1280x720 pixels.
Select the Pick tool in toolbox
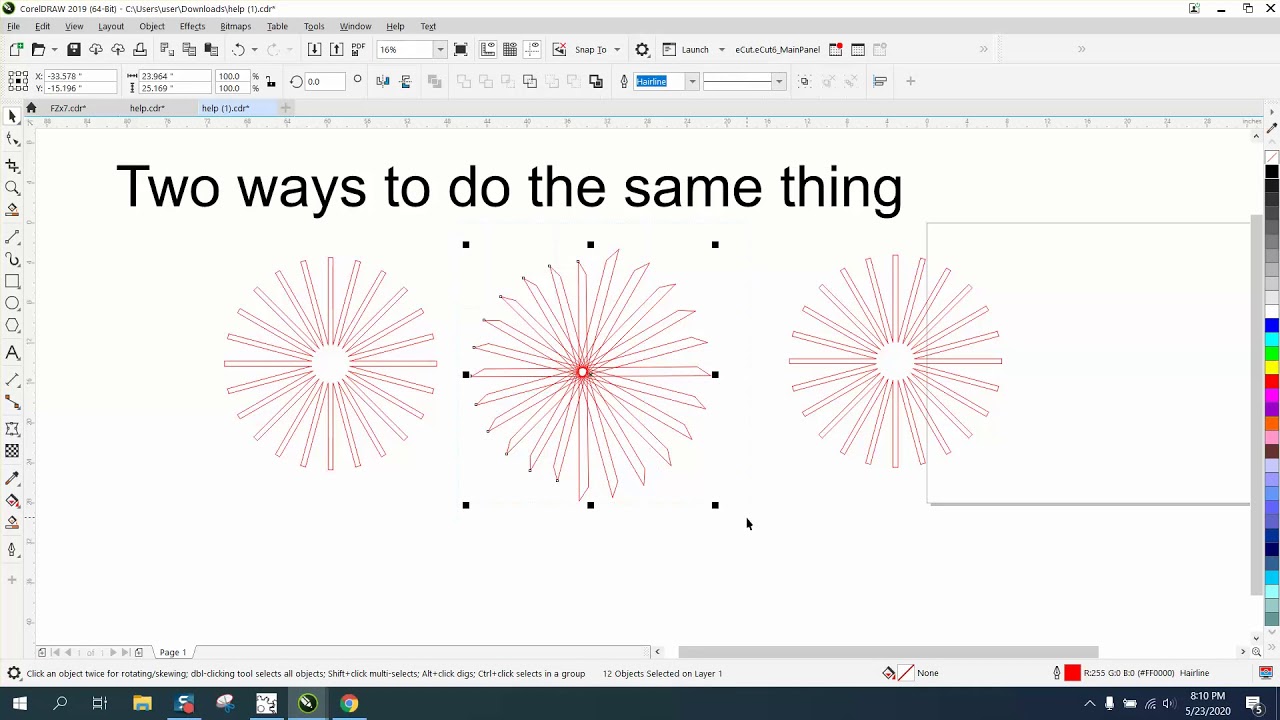[12, 117]
